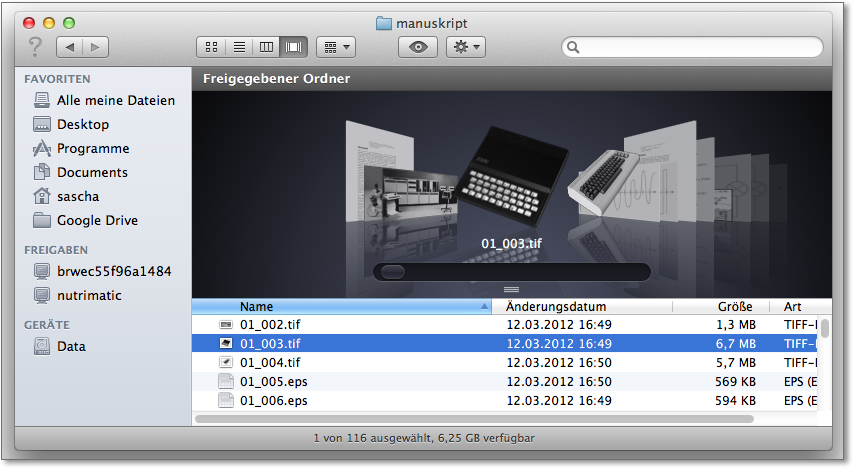Open the arrange items dropdown
This screenshot has height=468, width=853.
(x=335, y=46)
